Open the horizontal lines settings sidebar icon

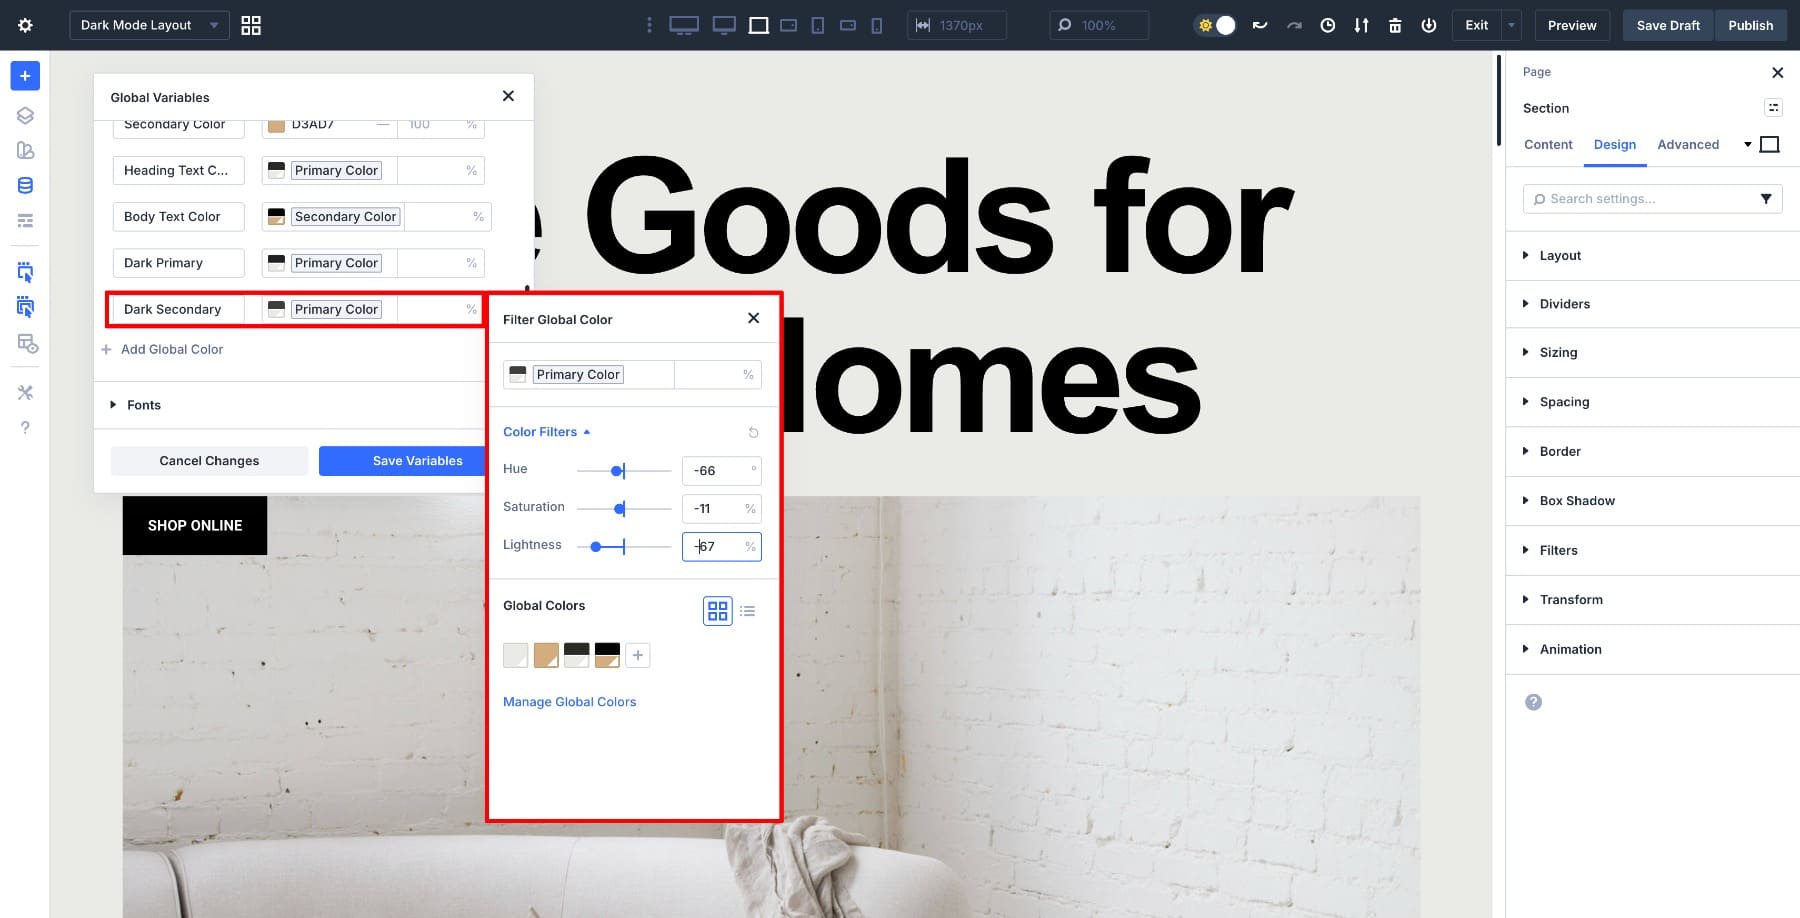point(25,220)
